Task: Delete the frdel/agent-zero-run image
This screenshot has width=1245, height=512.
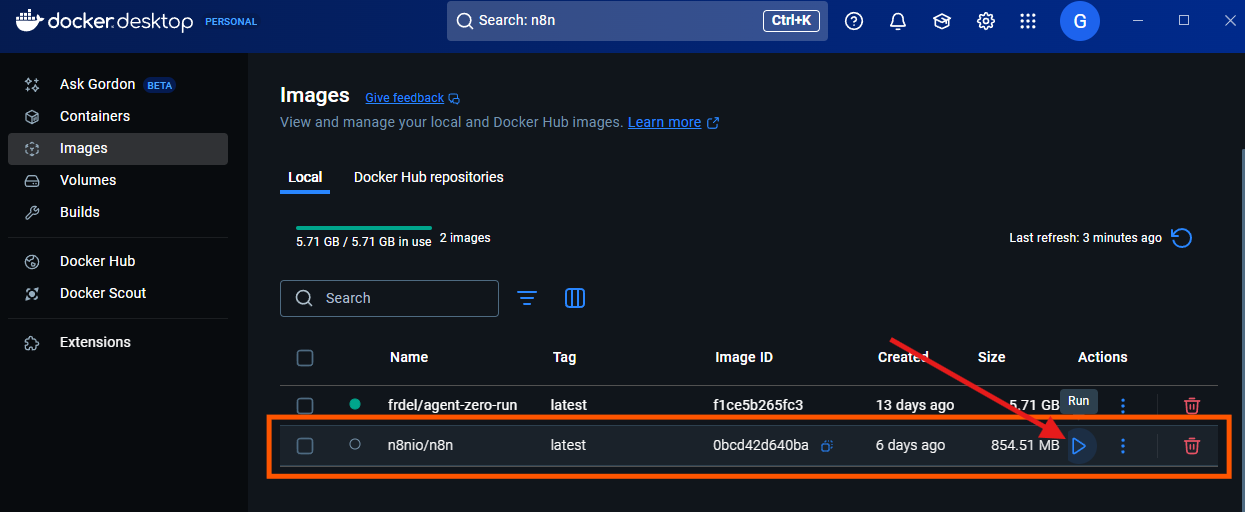Action: 1192,405
